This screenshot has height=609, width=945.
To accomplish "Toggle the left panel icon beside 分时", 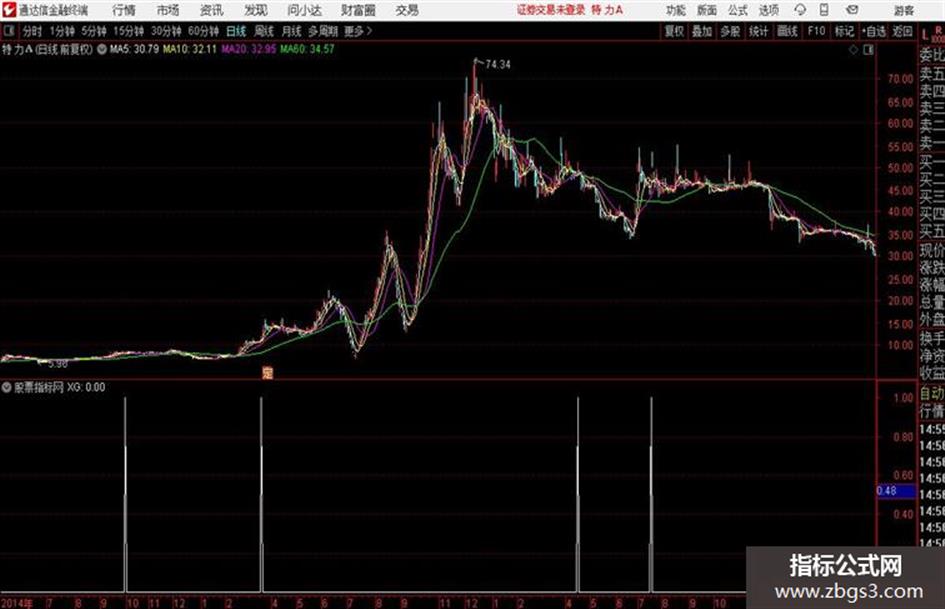I will pos(8,31).
